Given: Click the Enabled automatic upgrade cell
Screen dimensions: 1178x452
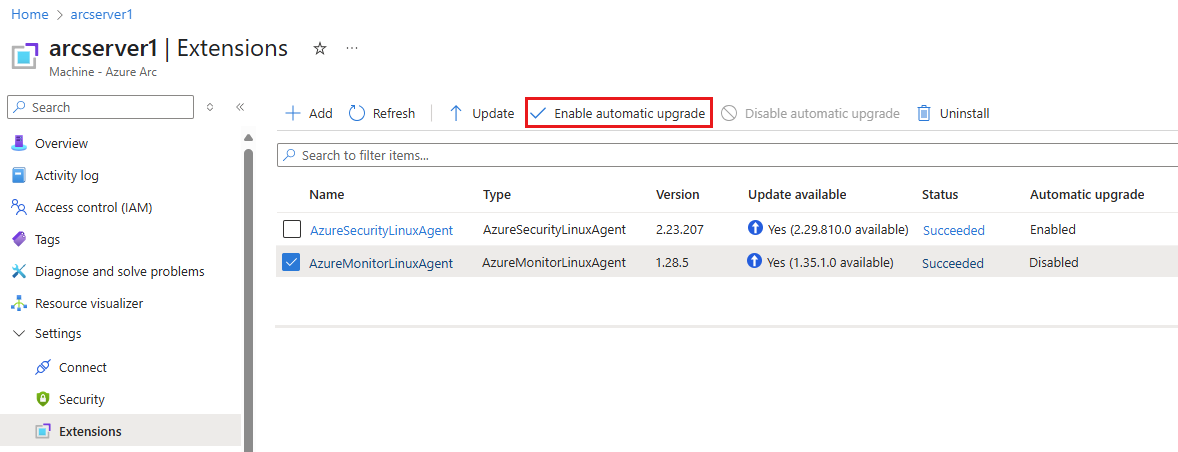Looking at the screenshot, I should [x=1053, y=229].
